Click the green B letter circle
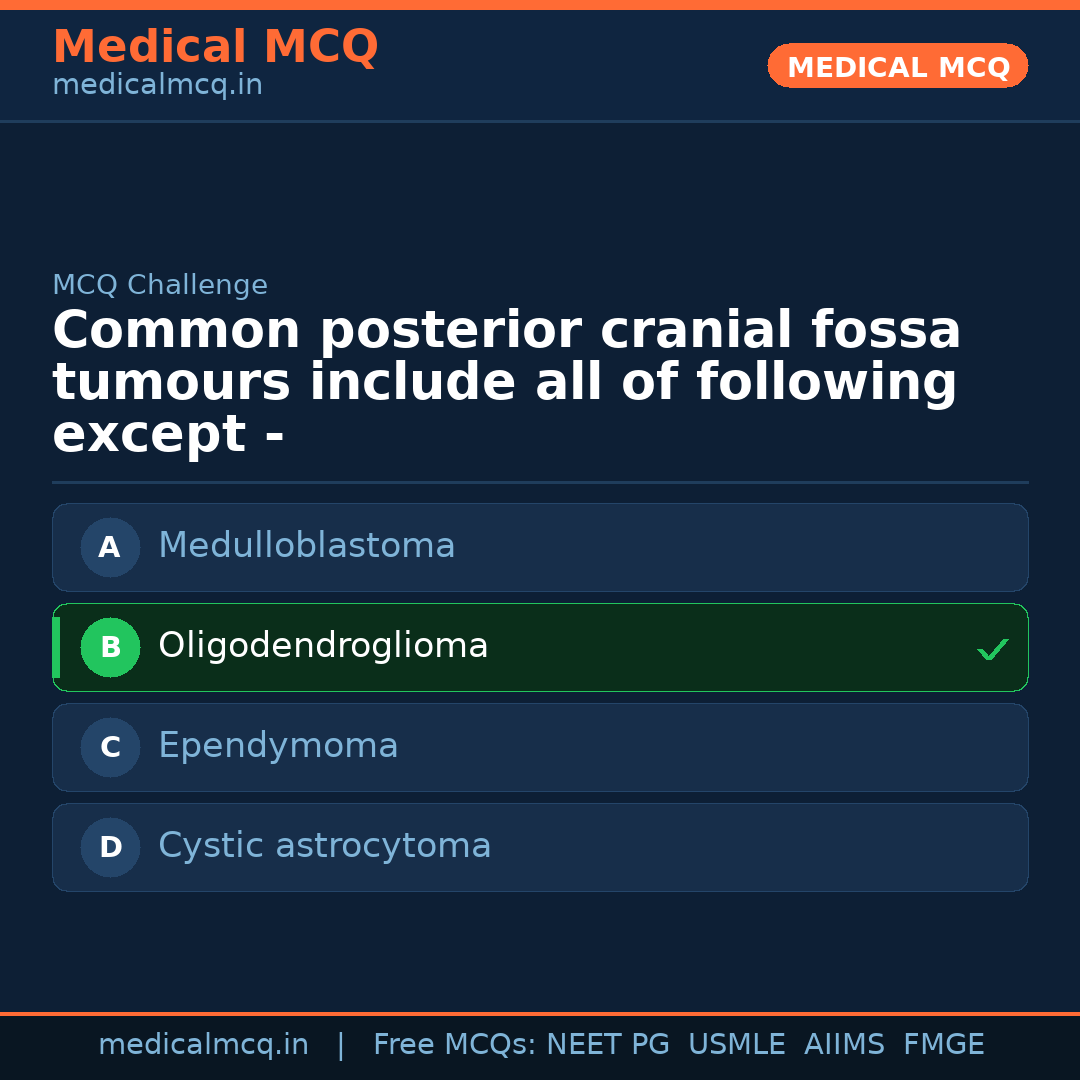 (110, 647)
